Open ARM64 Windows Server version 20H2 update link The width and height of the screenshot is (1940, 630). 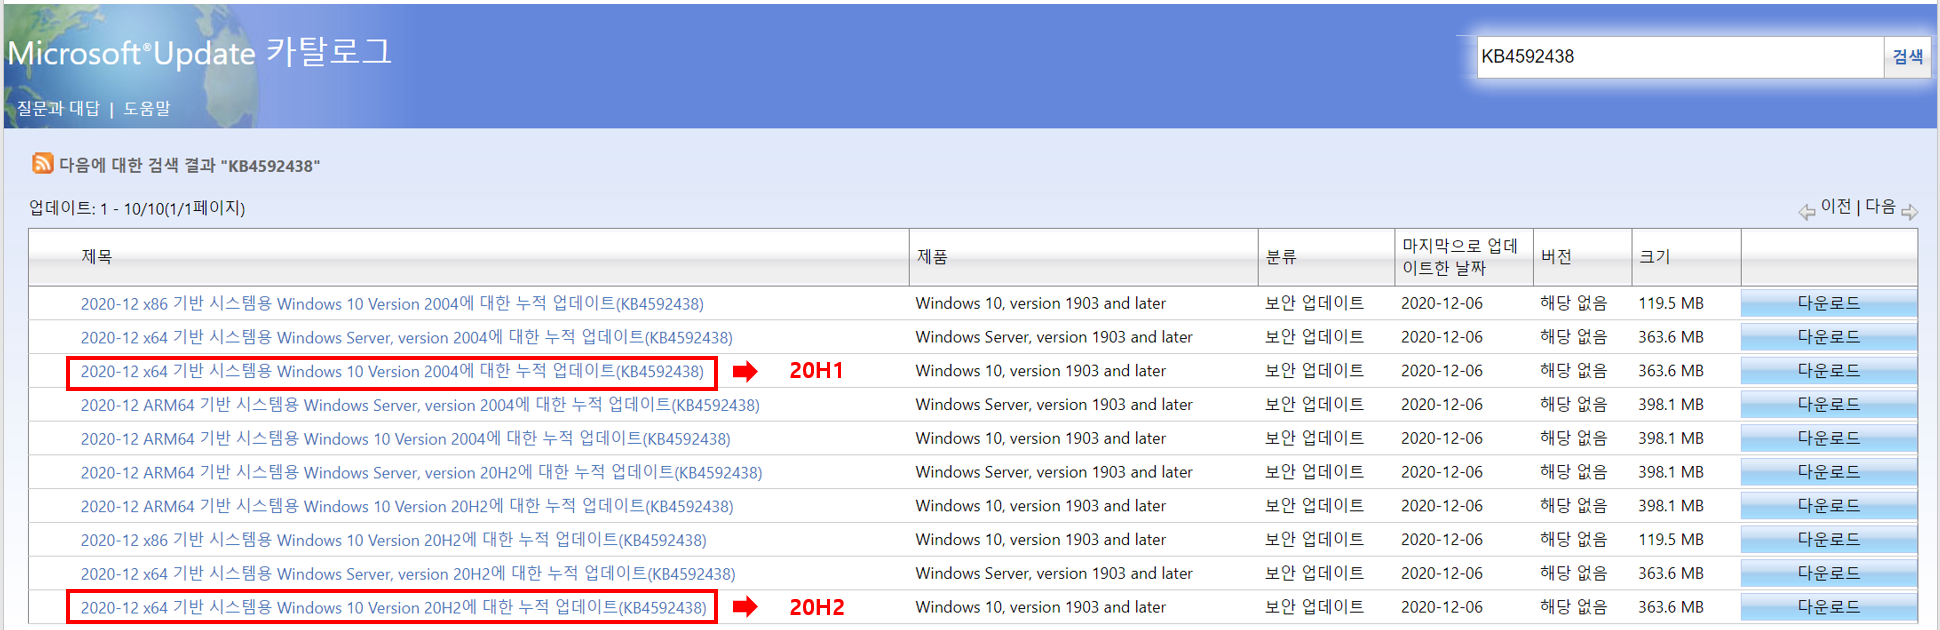421,472
